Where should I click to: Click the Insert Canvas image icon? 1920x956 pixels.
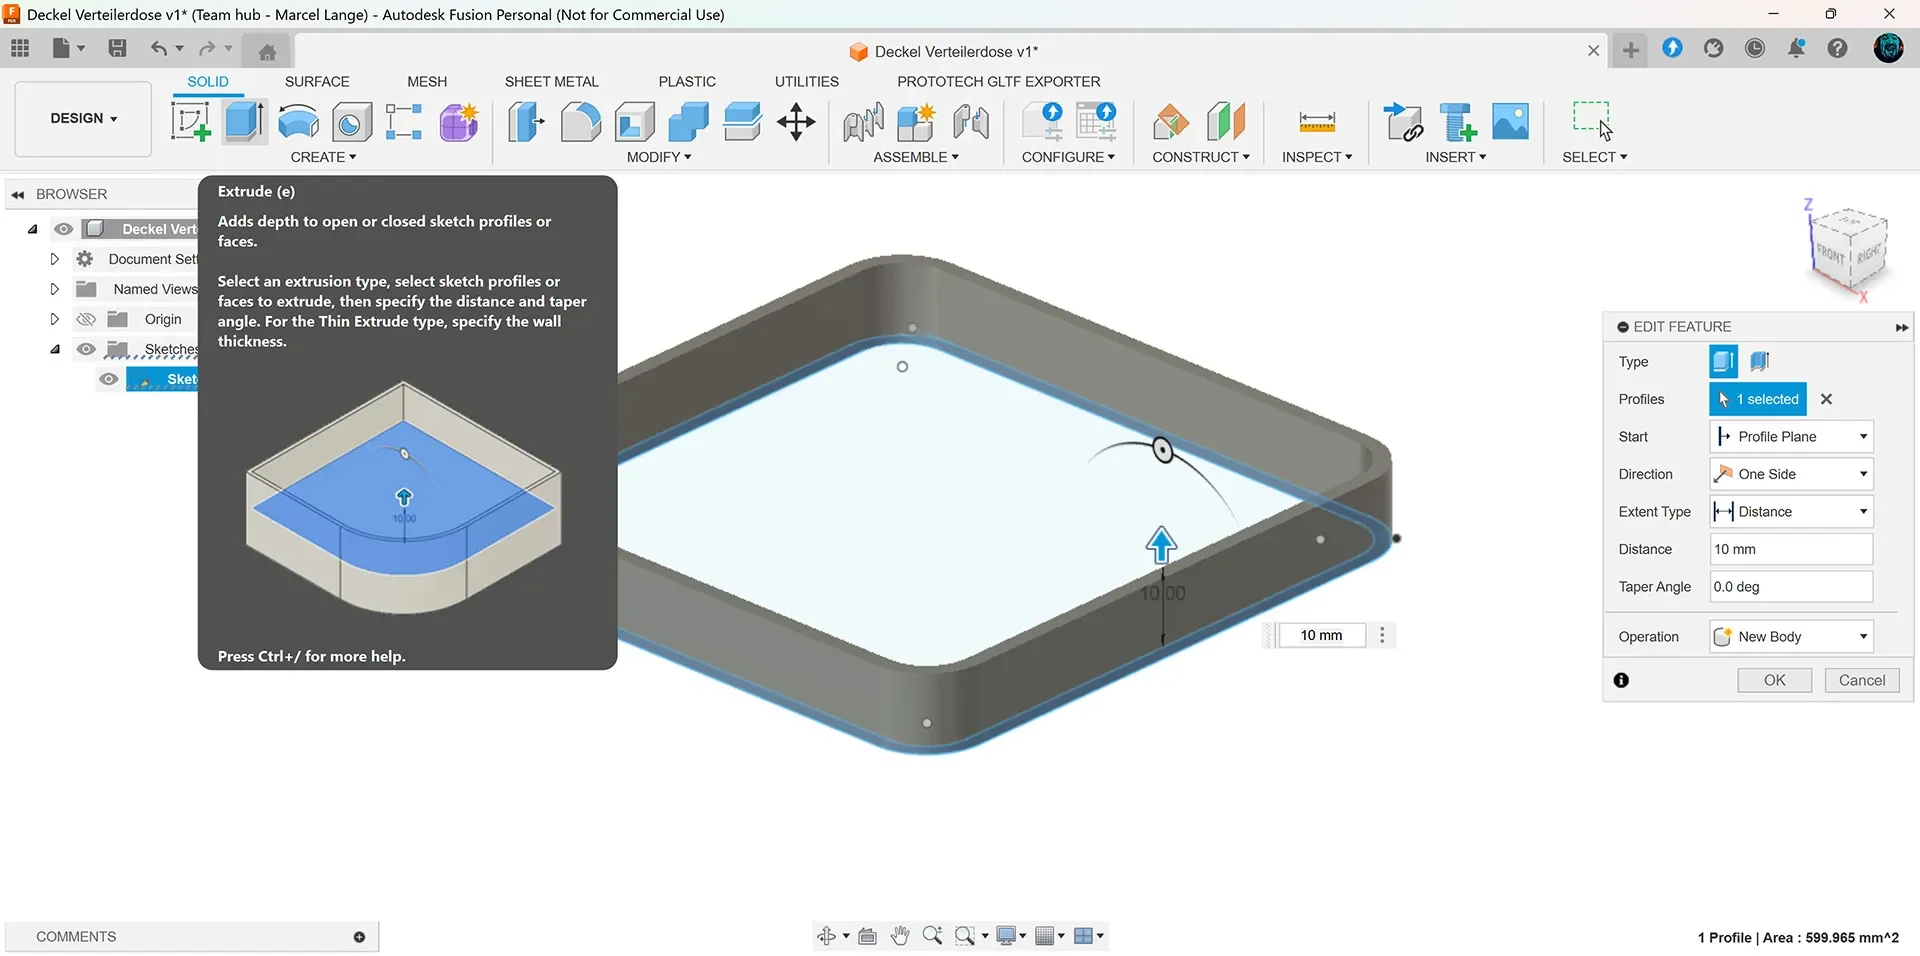(x=1510, y=122)
